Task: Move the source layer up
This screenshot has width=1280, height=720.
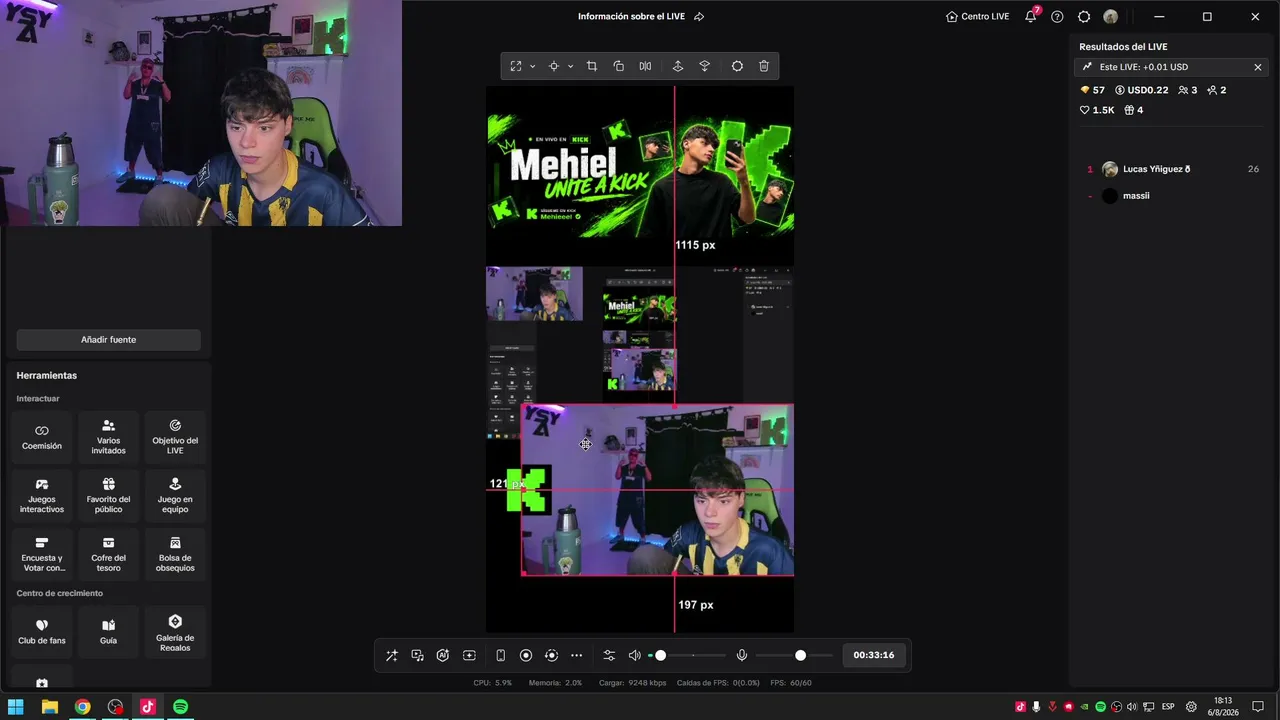Action: (x=677, y=66)
